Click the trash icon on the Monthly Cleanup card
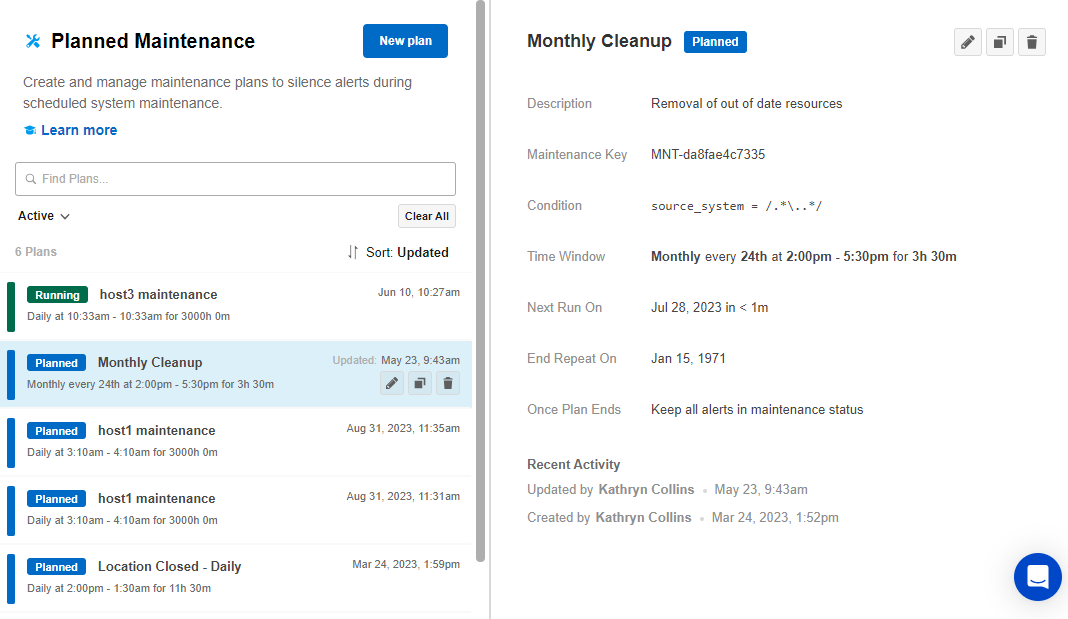This screenshot has width=1068, height=619. tap(447, 383)
